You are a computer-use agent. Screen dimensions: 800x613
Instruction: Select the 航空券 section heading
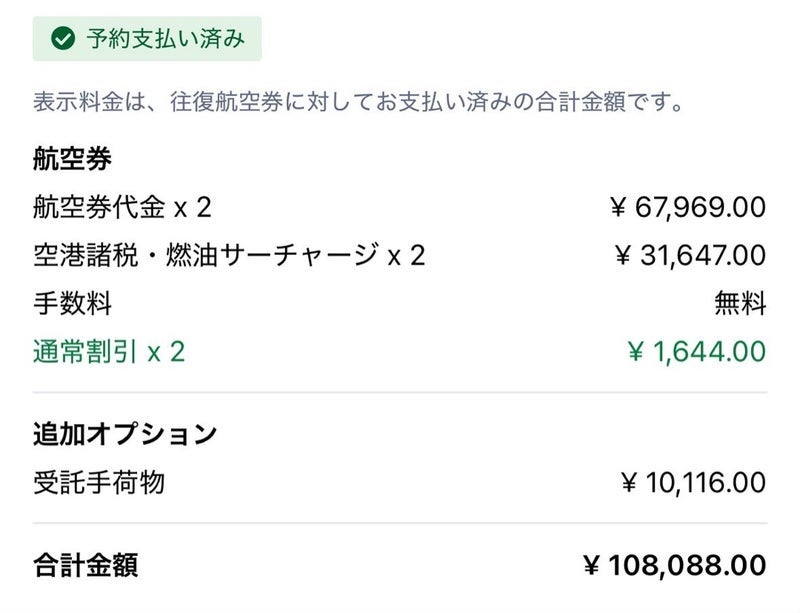pyautogui.click(x=72, y=158)
